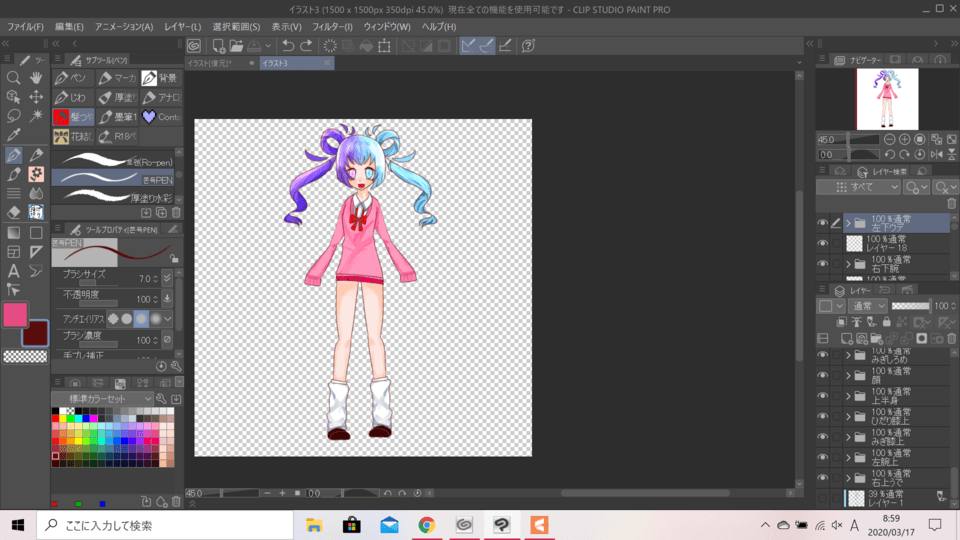The image size is (960, 540).
Task: Click the New canvas icon
Action: pyautogui.click(x=218, y=46)
